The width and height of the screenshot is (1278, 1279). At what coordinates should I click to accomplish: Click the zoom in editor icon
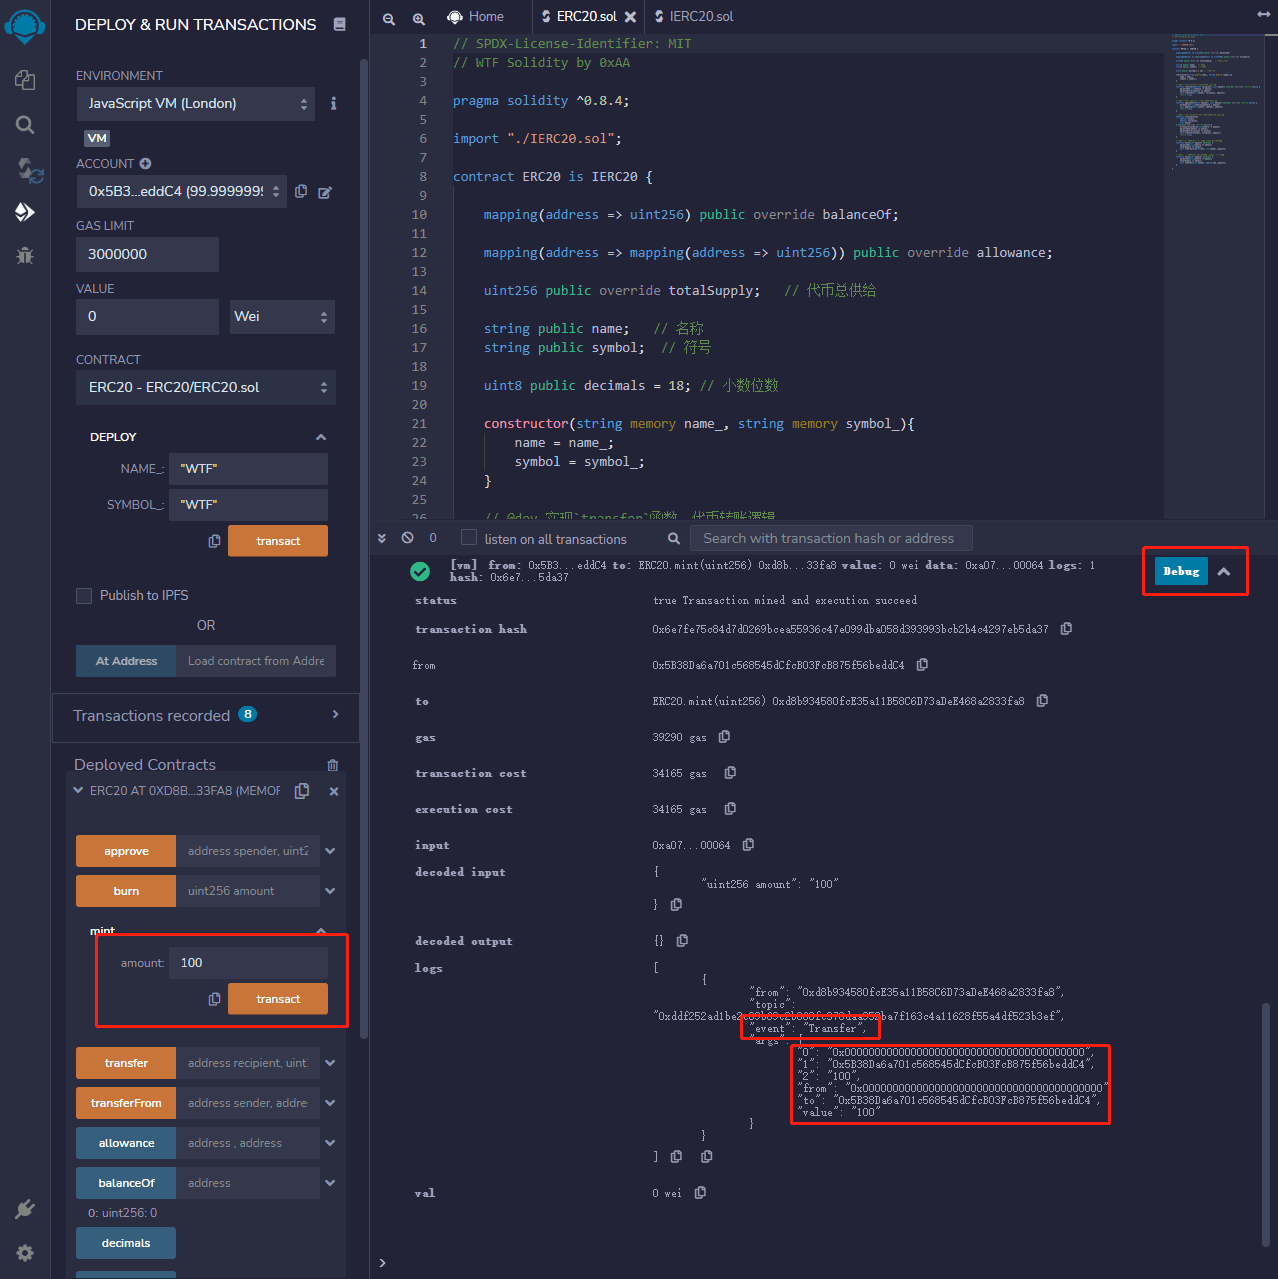point(419,18)
